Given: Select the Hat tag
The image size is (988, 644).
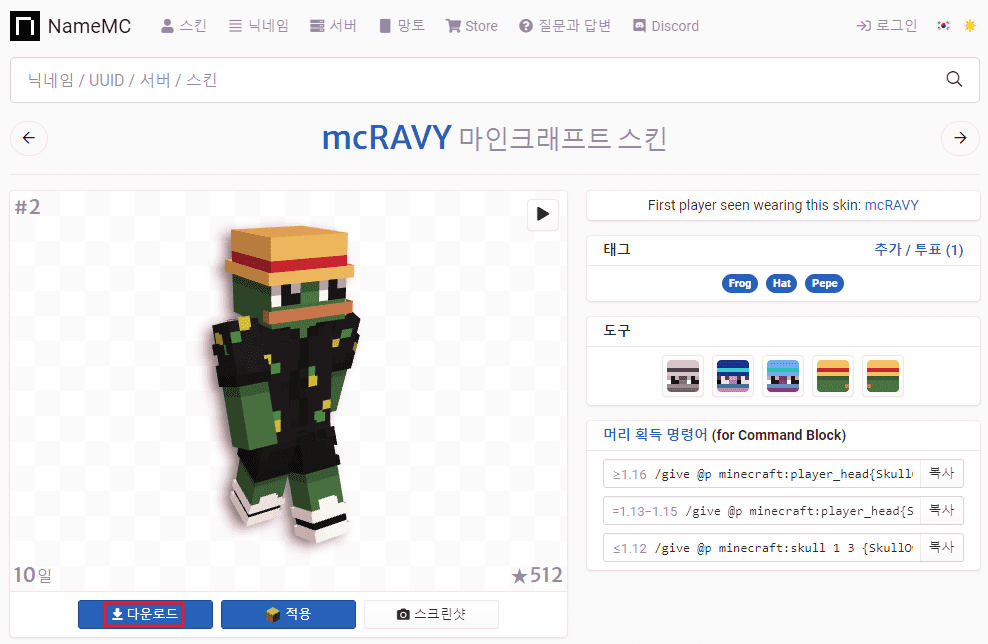Looking at the screenshot, I should pos(781,284).
